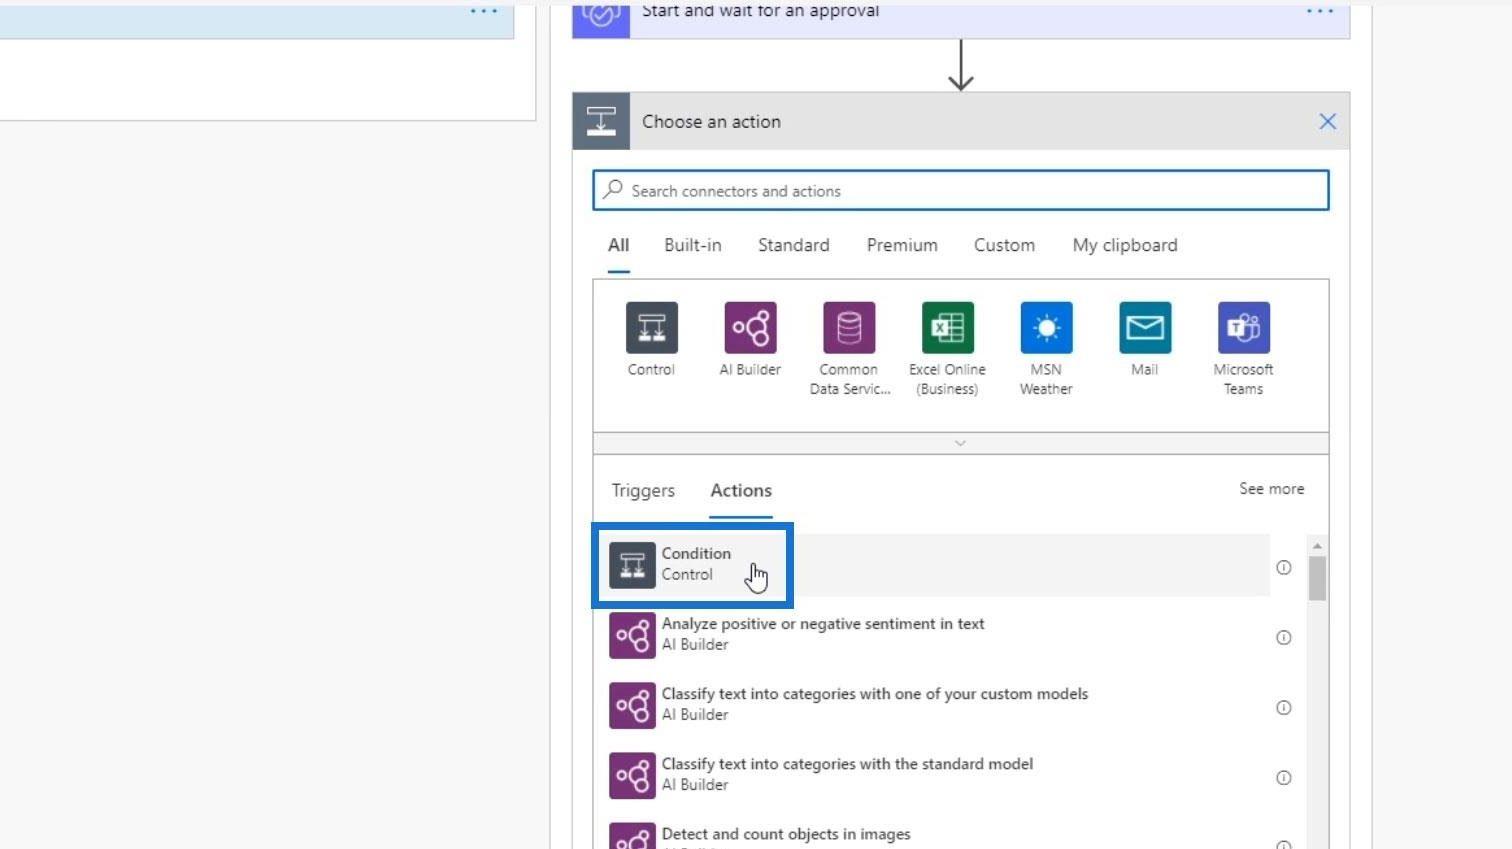Click the Choose an action header icon

(601, 121)
